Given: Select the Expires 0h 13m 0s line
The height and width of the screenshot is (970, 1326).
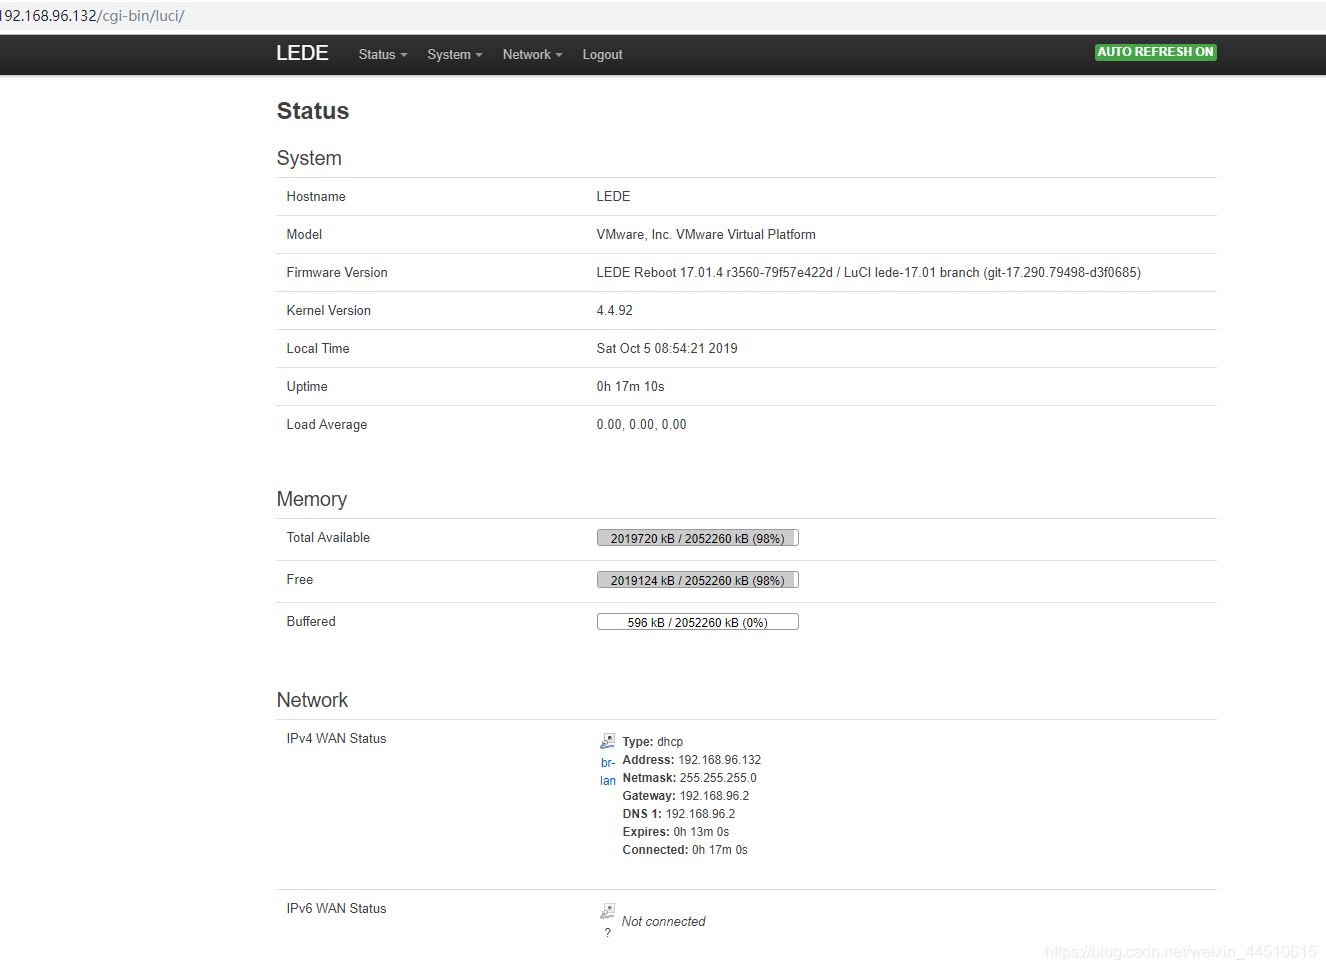Looking at the screenshot, I should tap(675, 832).
